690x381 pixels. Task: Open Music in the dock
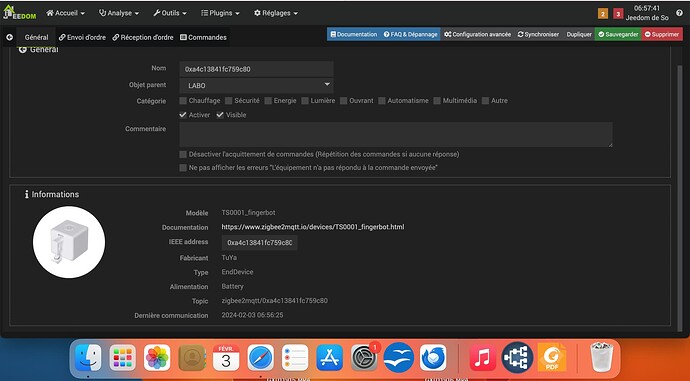click(482, 357)
